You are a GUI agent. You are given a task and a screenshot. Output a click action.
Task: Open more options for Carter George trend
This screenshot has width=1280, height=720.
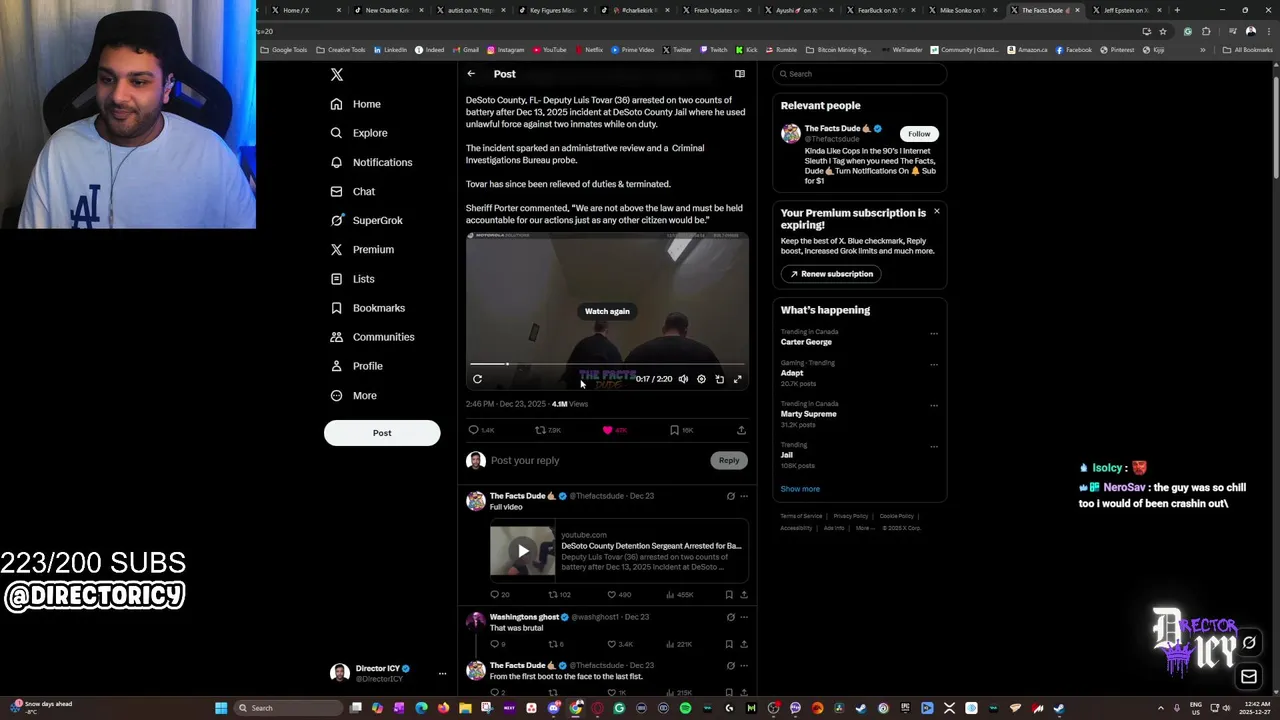pyautogui.click(x=934, y=334)
